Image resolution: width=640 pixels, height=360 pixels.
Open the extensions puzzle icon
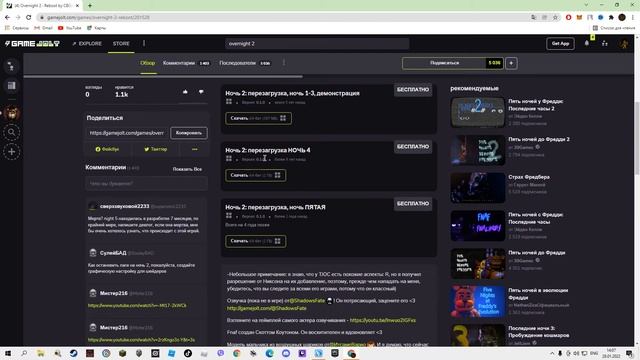click(611, 17)
